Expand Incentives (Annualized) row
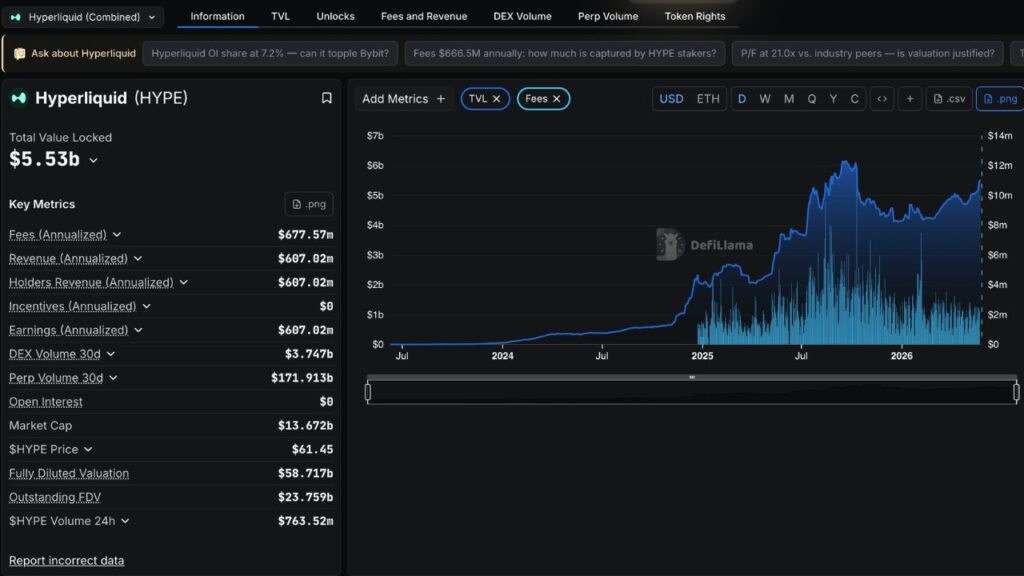1024x576 pixels. [x=146, y=306]
